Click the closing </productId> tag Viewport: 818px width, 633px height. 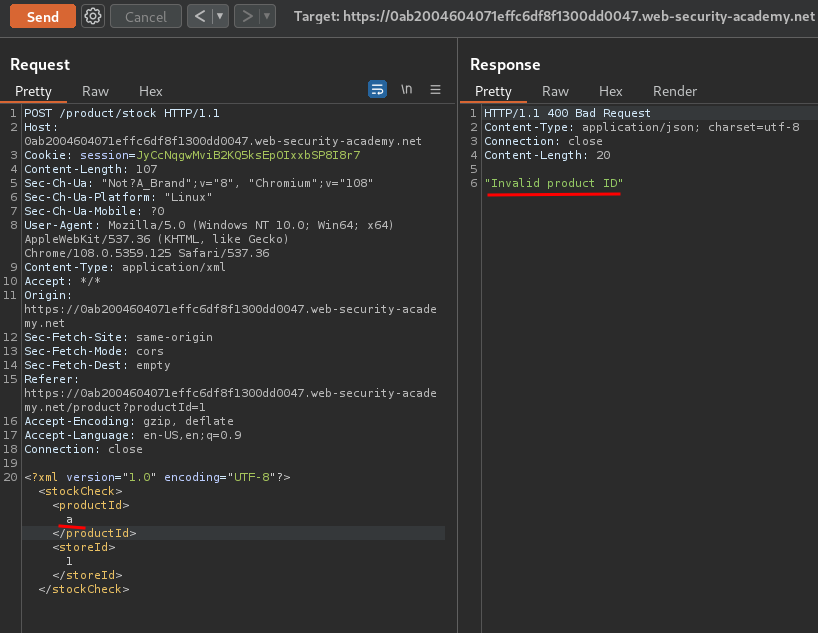click(x=94, y=533)
